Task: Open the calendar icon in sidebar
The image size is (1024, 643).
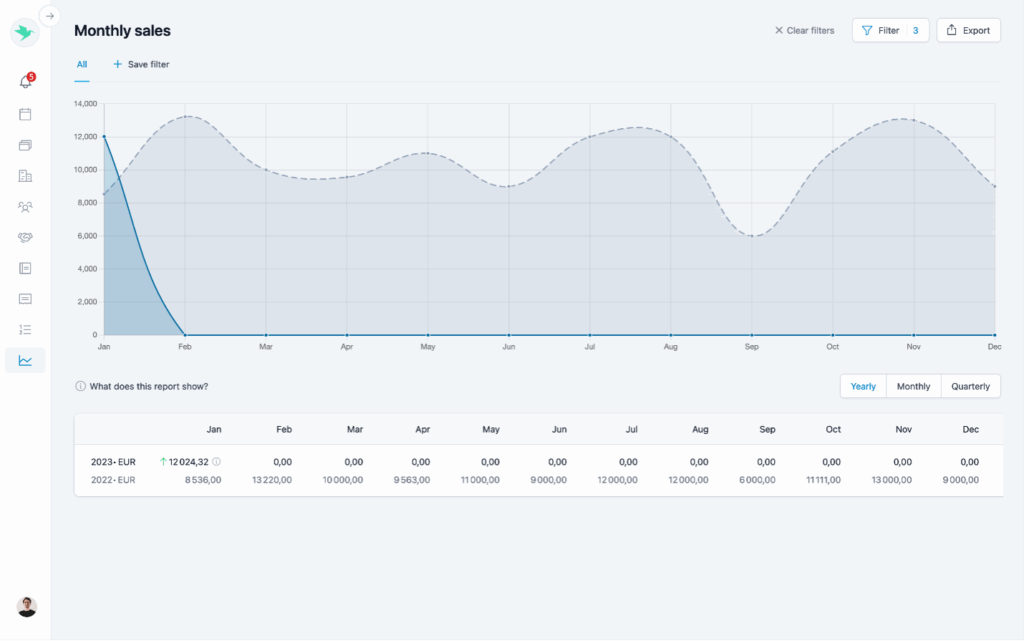Action: click(25, 114)
